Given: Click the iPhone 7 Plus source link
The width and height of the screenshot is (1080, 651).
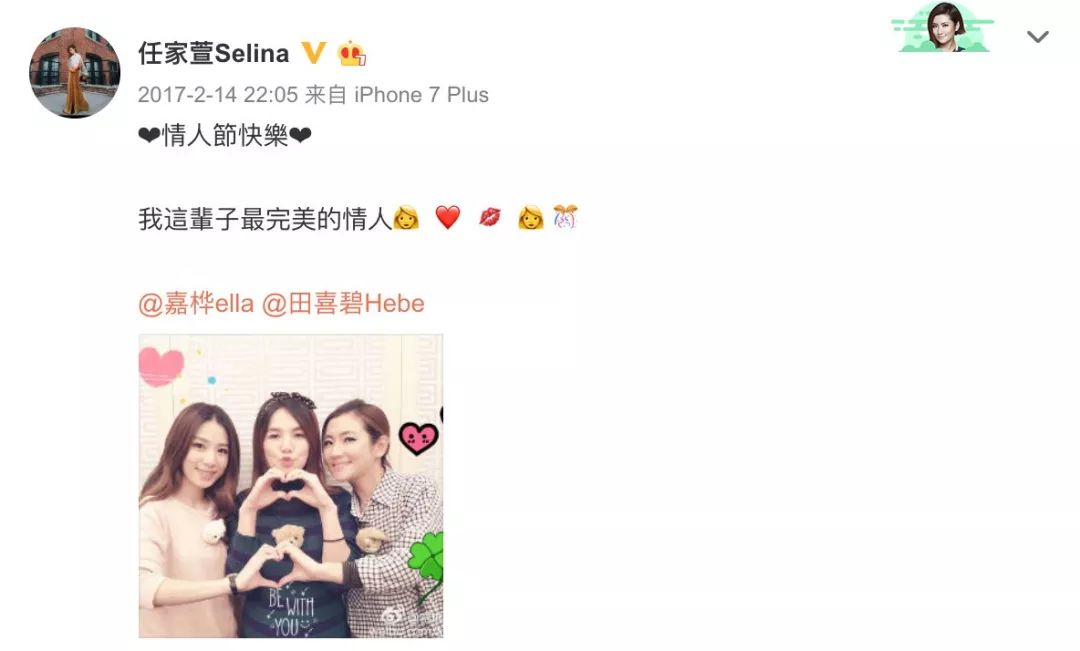Looking at the screenshot, I should [422, 94].
